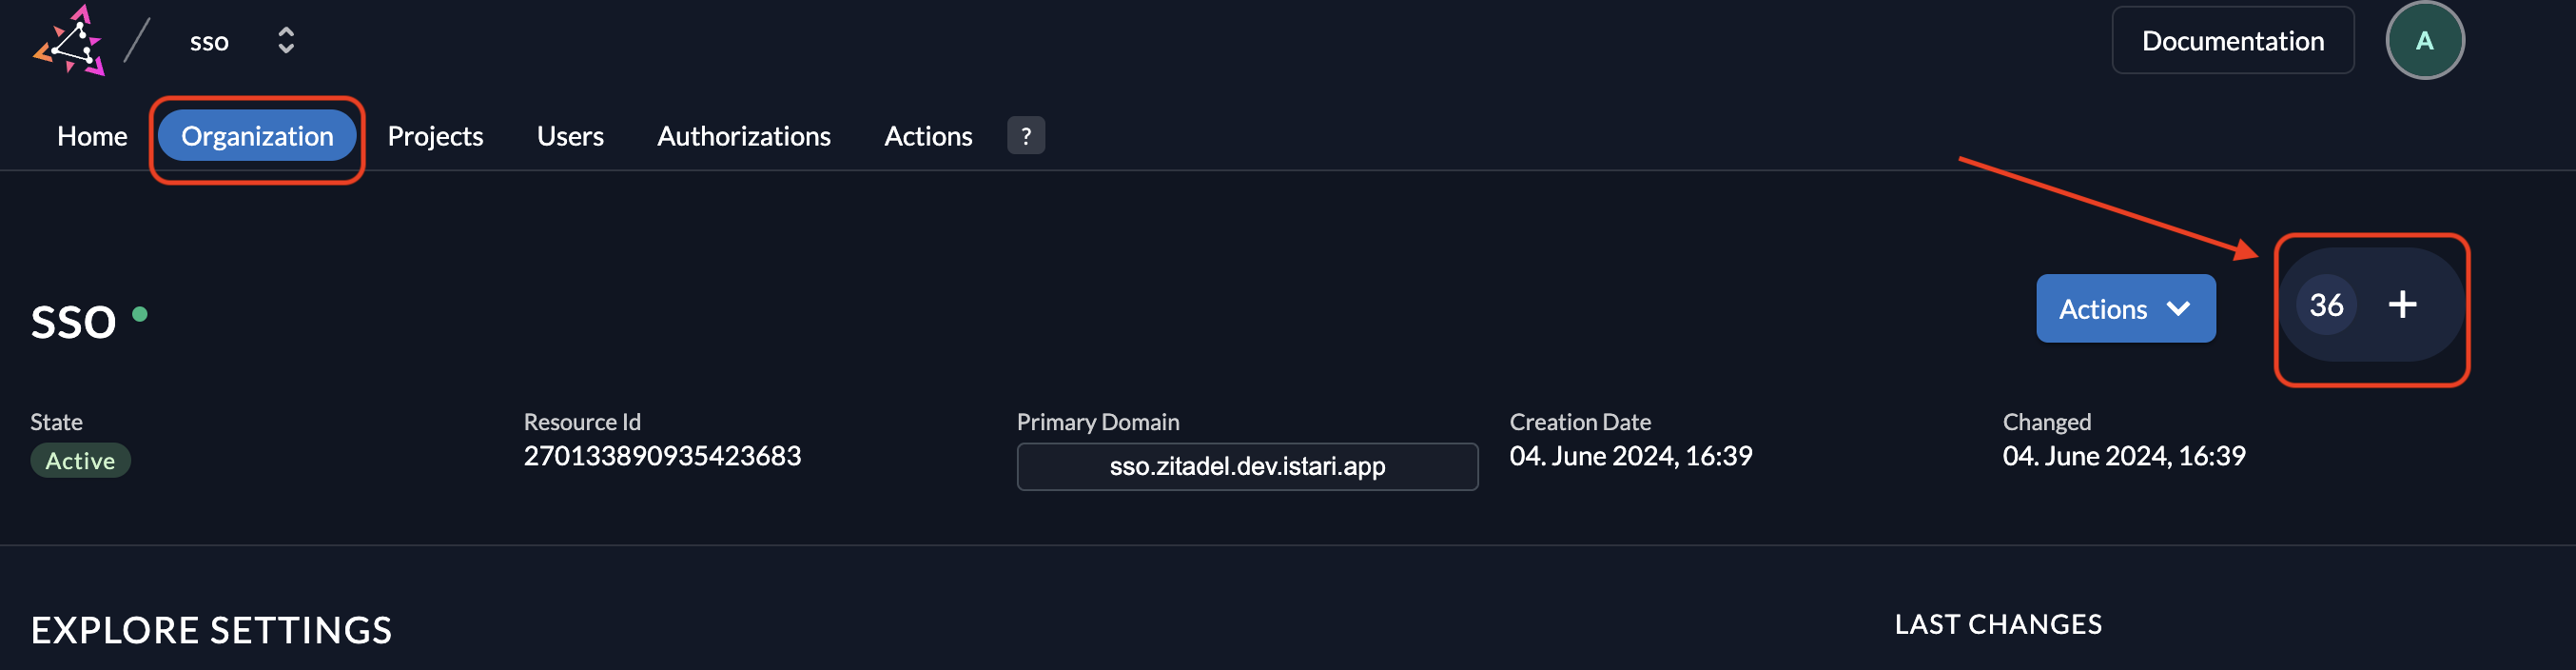
Task: Go to the Home tab
Action: (x=92, y=136)
